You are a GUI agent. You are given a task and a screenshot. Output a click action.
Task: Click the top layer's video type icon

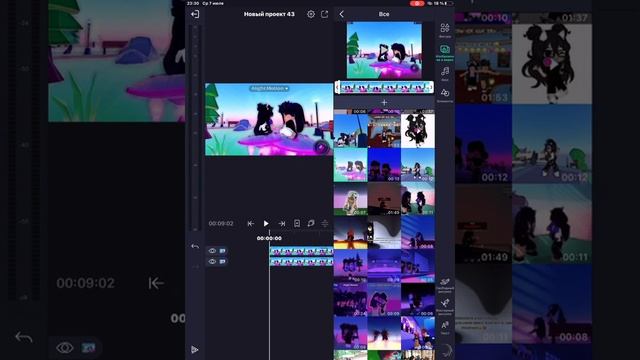coord(222,251)
